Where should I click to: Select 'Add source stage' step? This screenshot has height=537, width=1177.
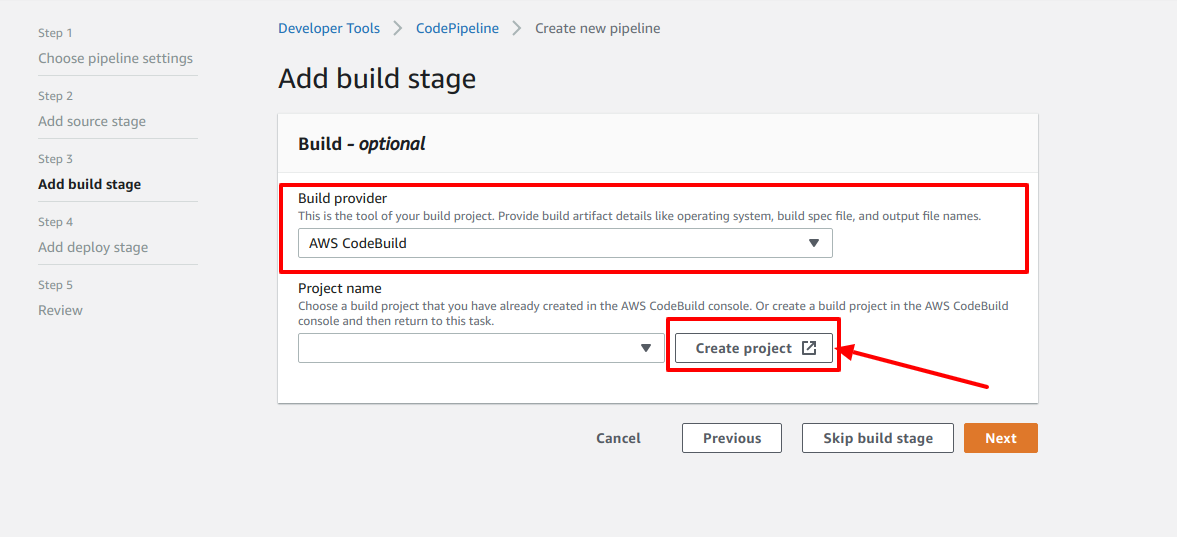coord(92,121)
